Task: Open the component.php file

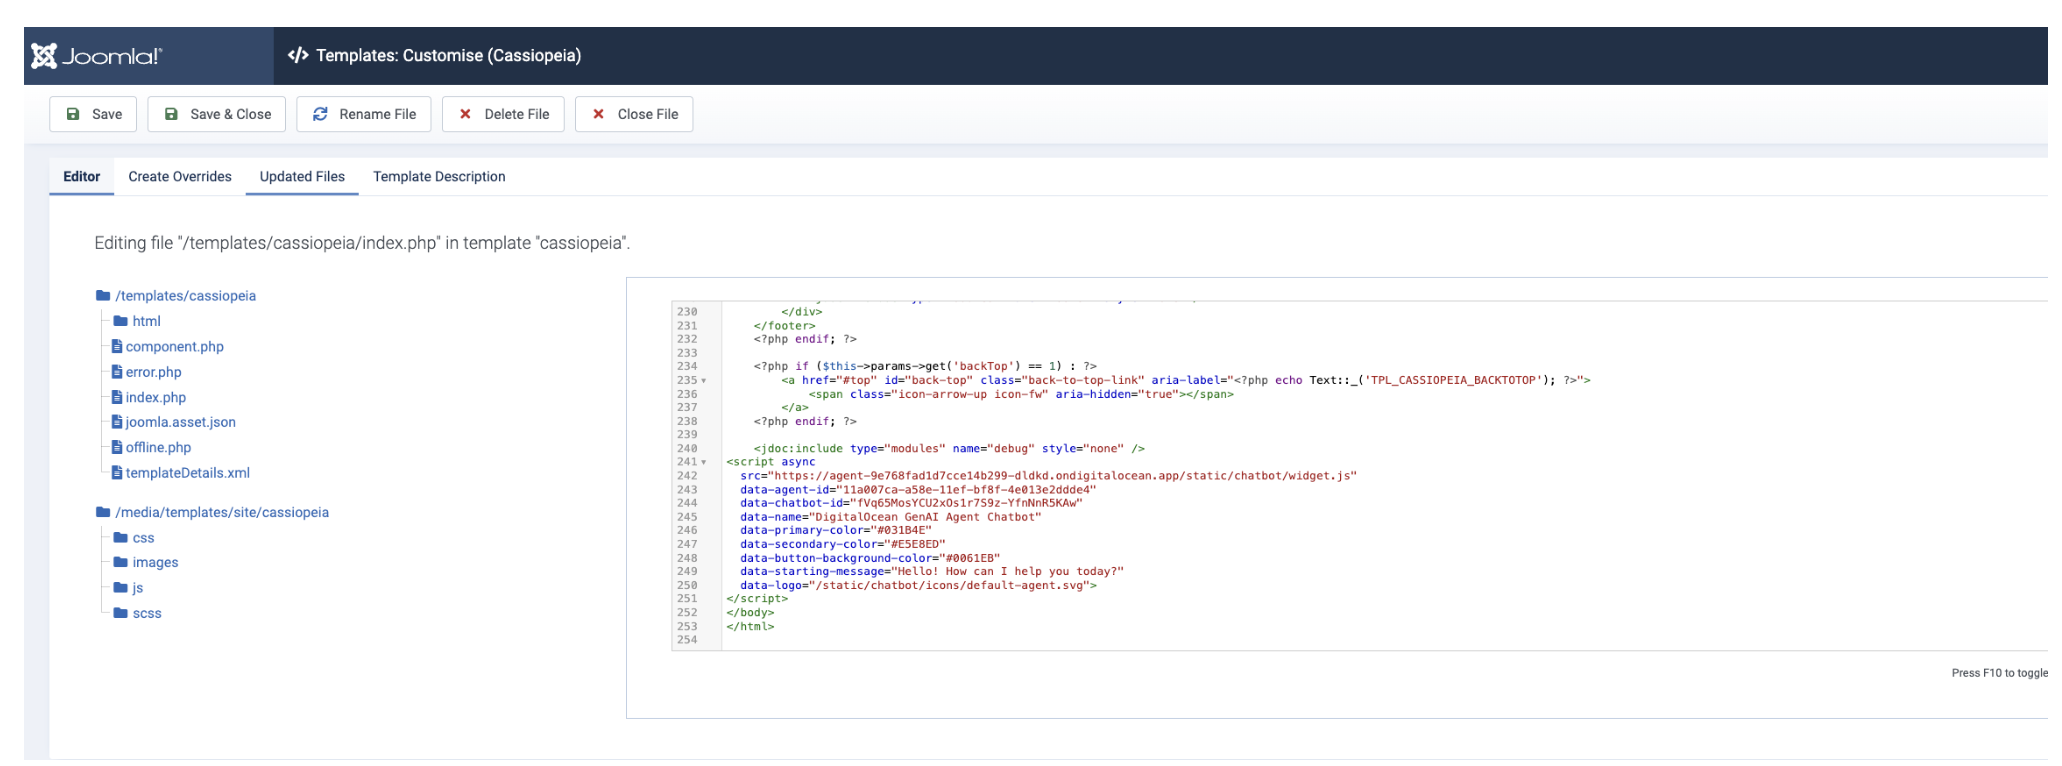Action: pos(174,347)
